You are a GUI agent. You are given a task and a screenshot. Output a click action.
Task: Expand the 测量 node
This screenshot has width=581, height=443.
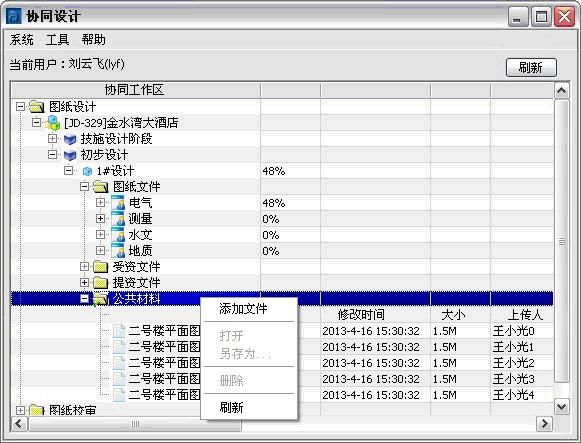coord(100,219)
